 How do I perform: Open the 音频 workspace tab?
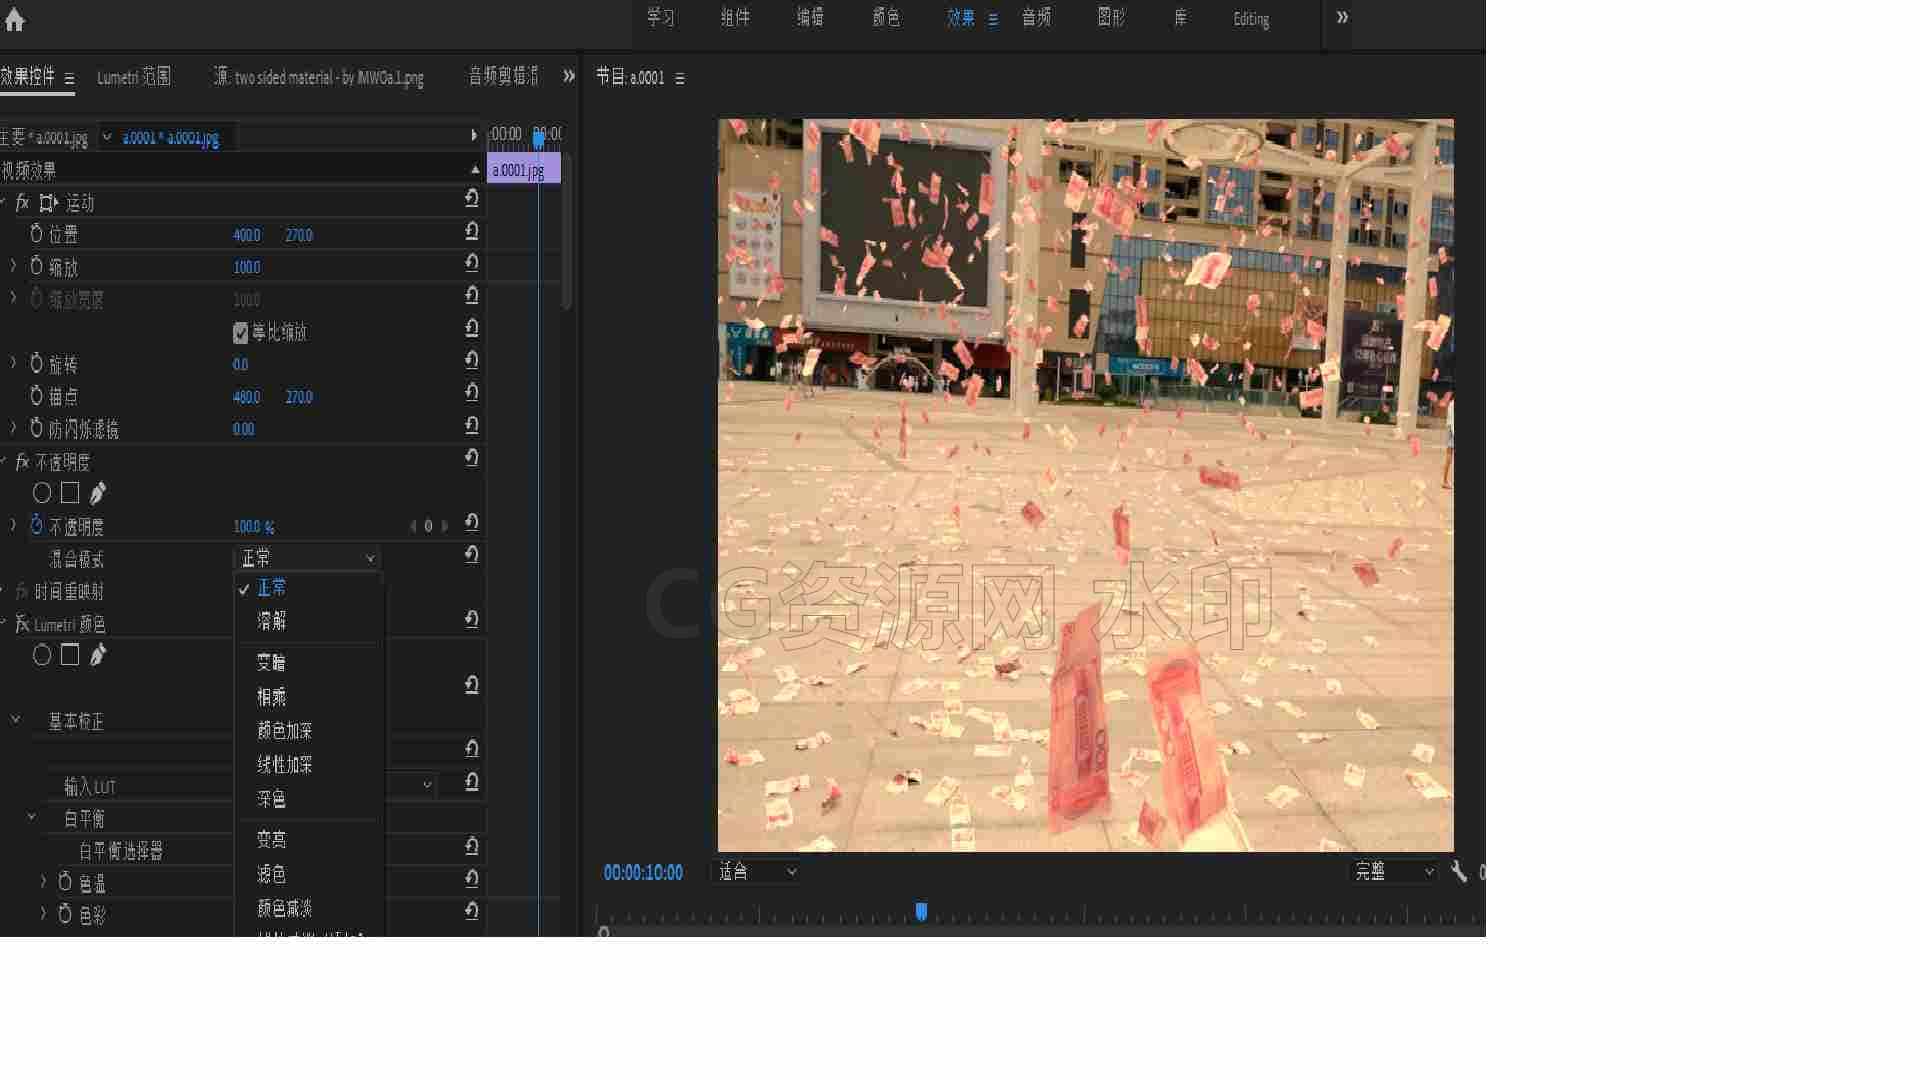point(1036,18)
